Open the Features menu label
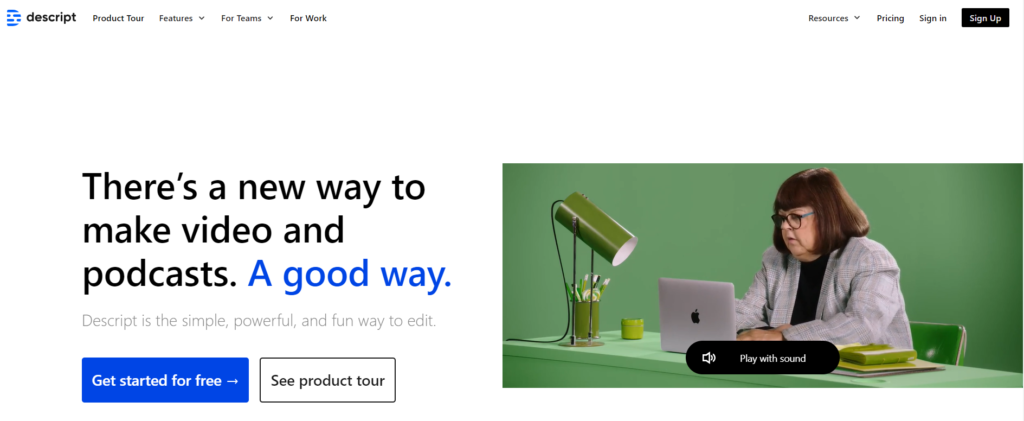1024x421 pixels. tap(176, 18)
